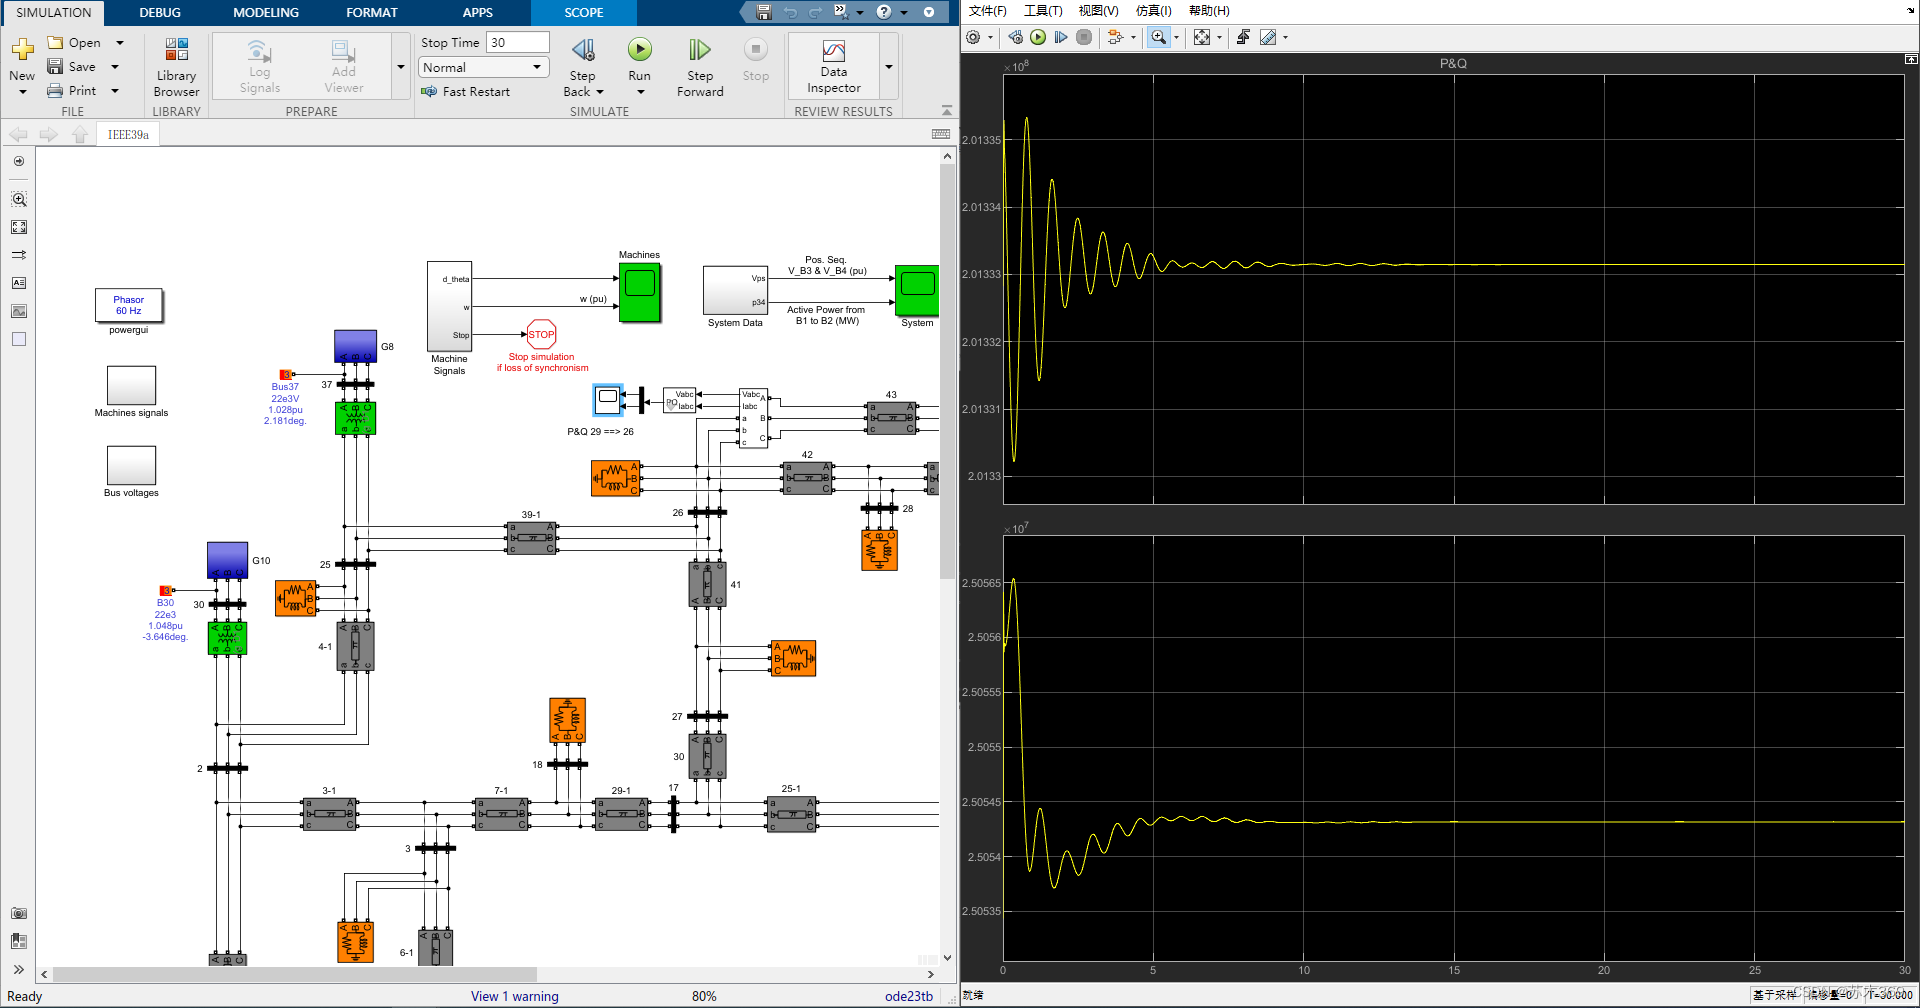Click the Annotation palette icon

coord(18,283)
